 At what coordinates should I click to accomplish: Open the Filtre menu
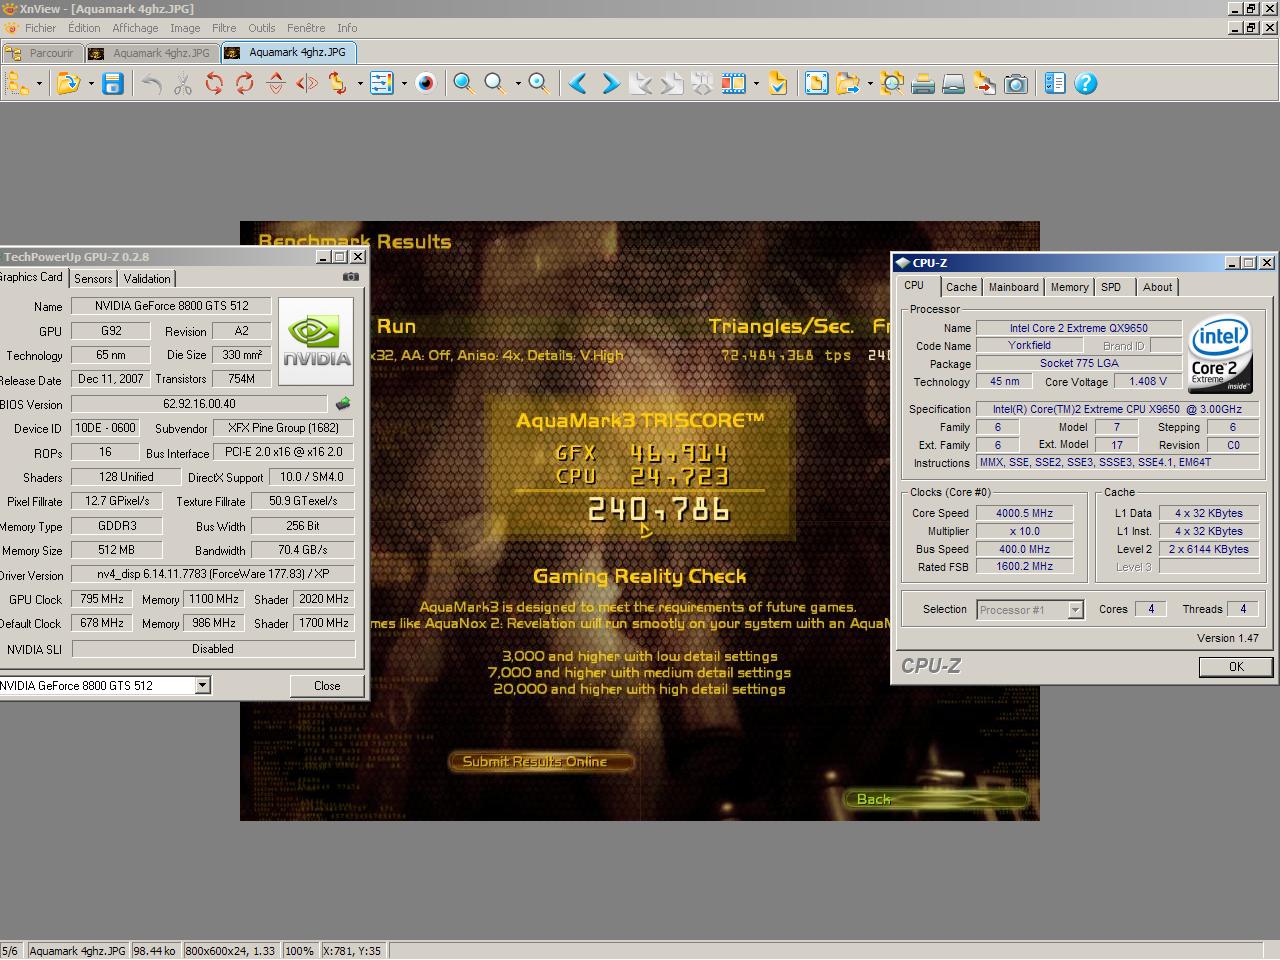click(224, 28)
